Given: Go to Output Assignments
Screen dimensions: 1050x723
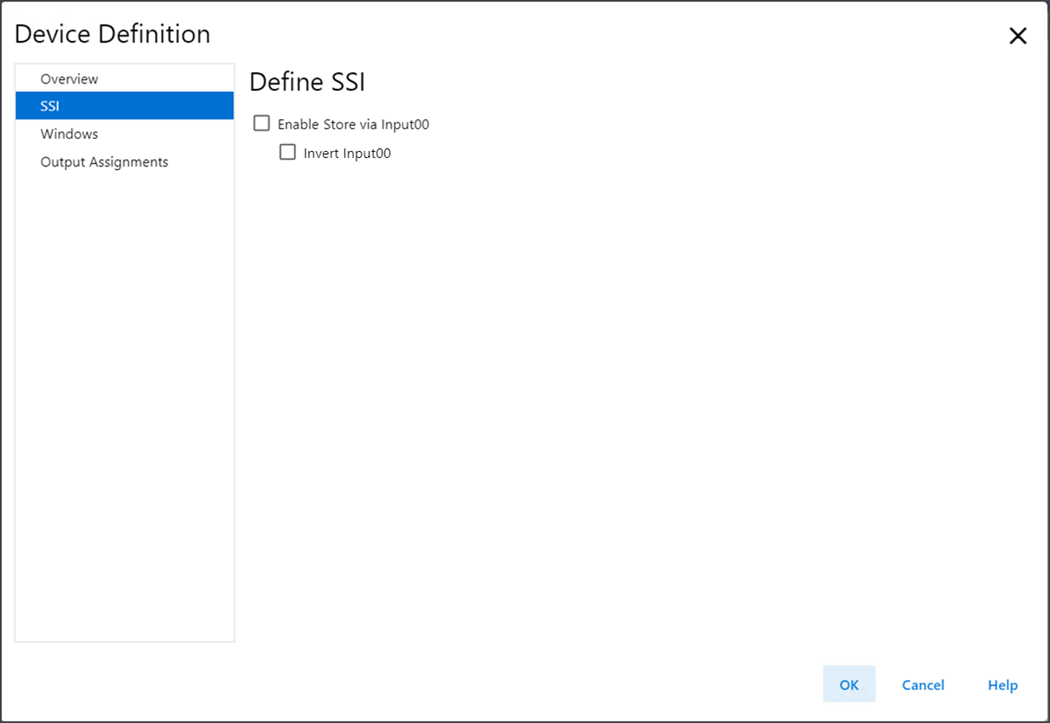Looking at the screenshot, I should click(x=104, y=162).
